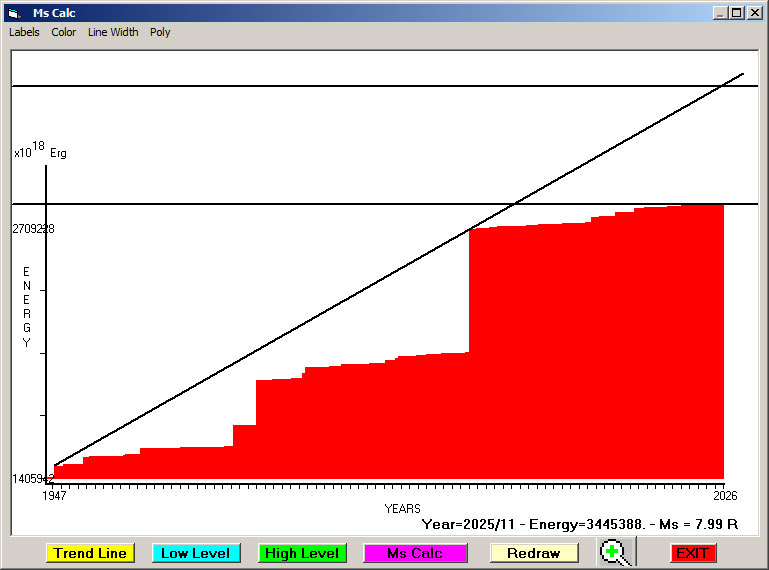This screenshot has height=570, width=769.
Task: Open the Line Width menu
Action: 113,32
